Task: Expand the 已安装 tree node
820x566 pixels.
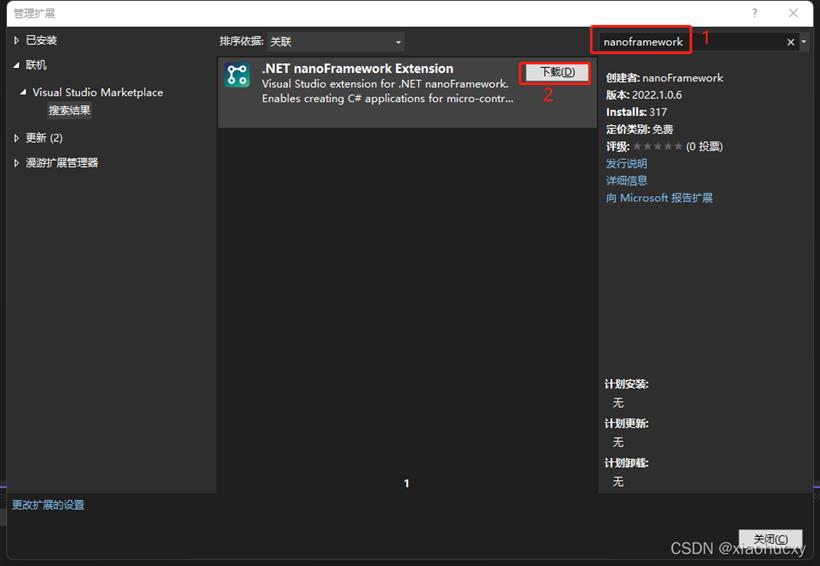Action: 16,40
